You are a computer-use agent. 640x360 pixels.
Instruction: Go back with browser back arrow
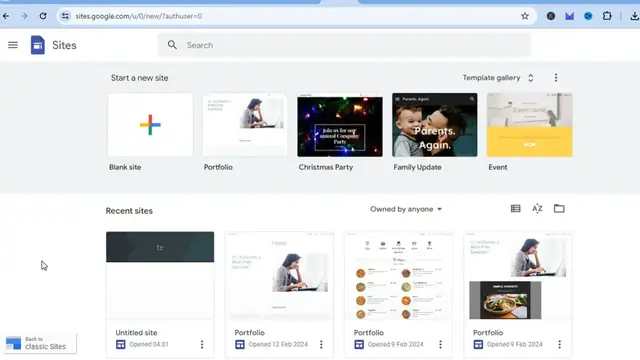(x=6, y=16)
